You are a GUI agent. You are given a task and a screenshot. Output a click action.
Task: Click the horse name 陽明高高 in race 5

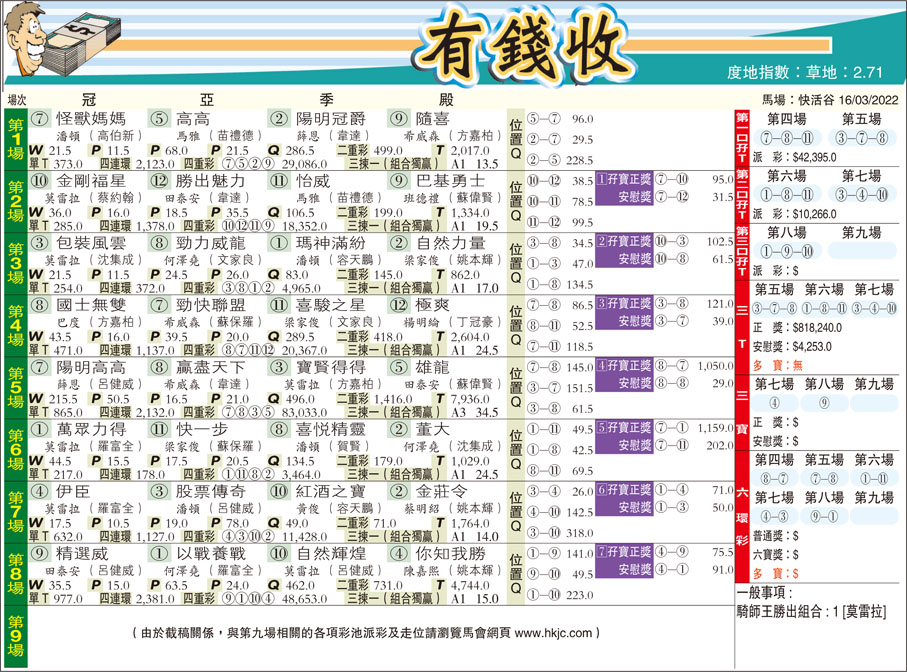[91, 366]
